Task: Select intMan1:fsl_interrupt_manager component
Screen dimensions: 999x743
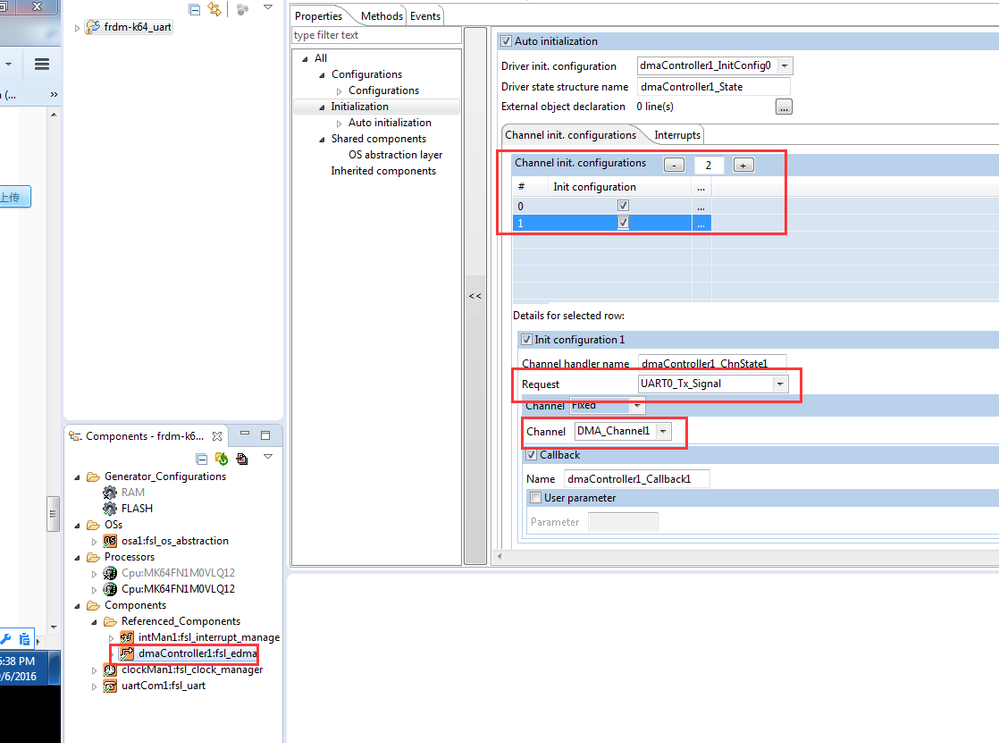Action: point(208,637)
